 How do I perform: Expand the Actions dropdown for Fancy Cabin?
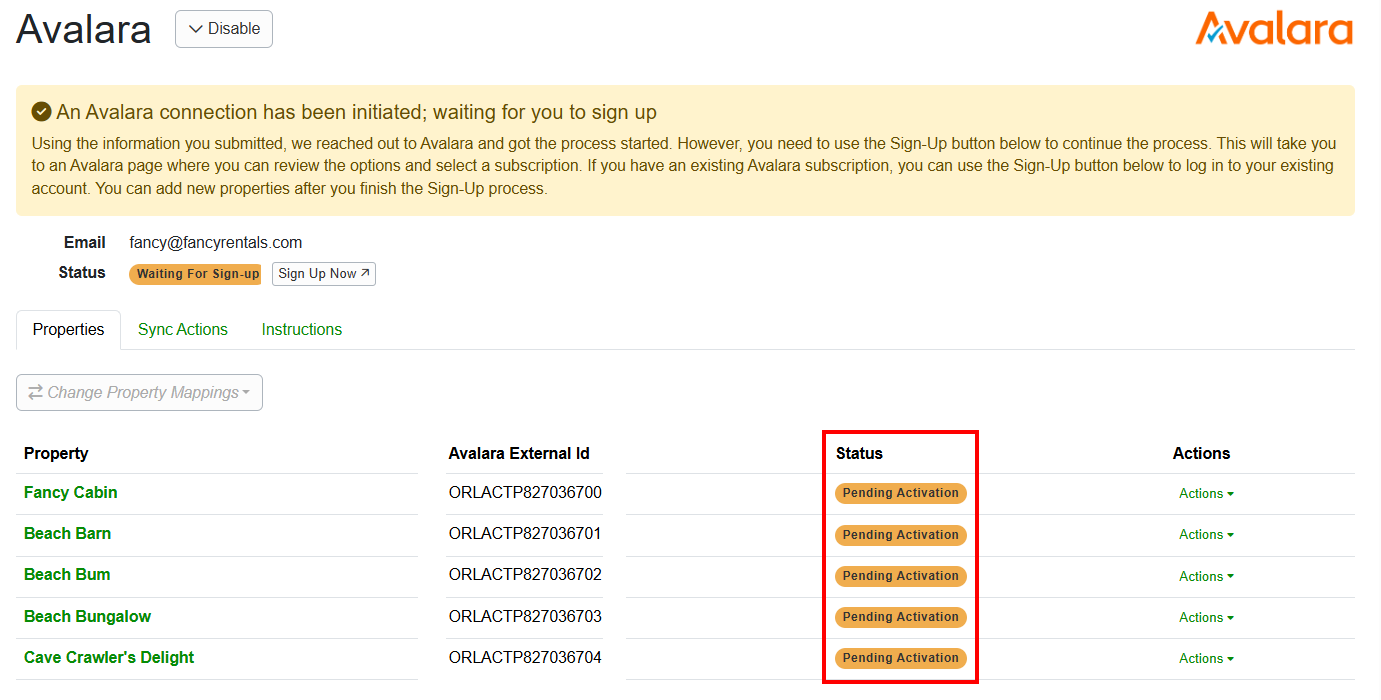(1205, 493)
